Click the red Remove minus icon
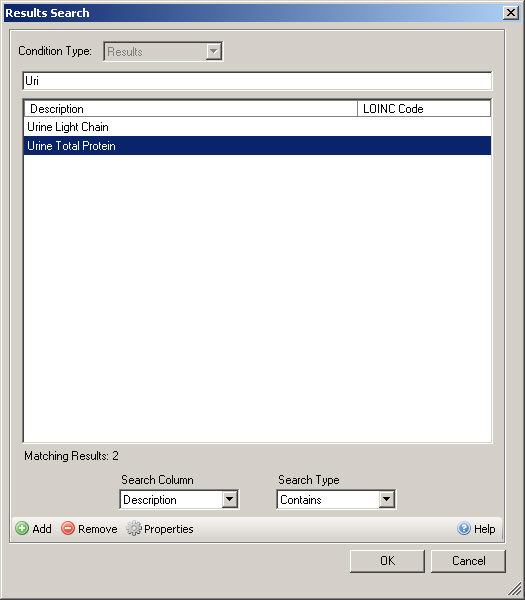This screenshot has height=600, width=525. [68, 528]
